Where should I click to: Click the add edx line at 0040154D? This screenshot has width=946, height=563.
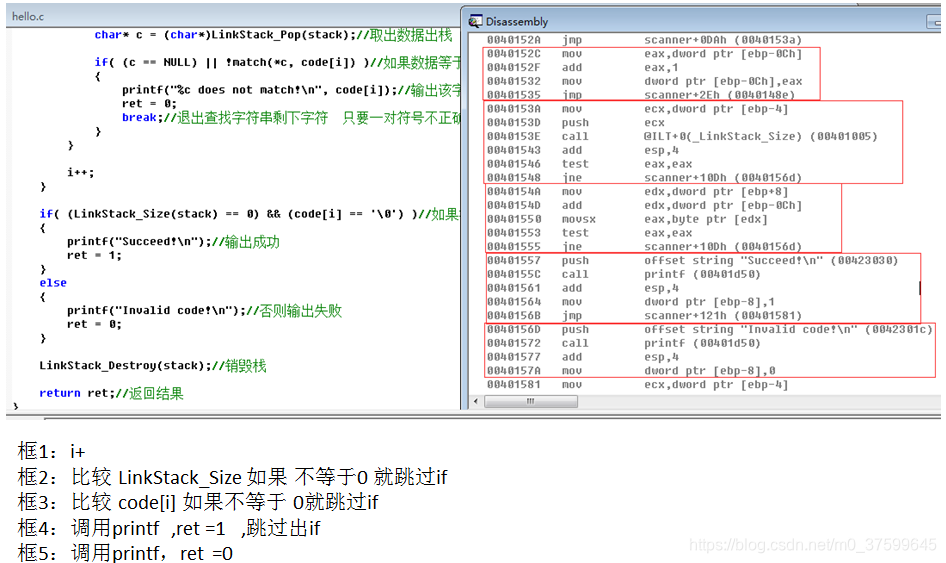pos(644,206)
